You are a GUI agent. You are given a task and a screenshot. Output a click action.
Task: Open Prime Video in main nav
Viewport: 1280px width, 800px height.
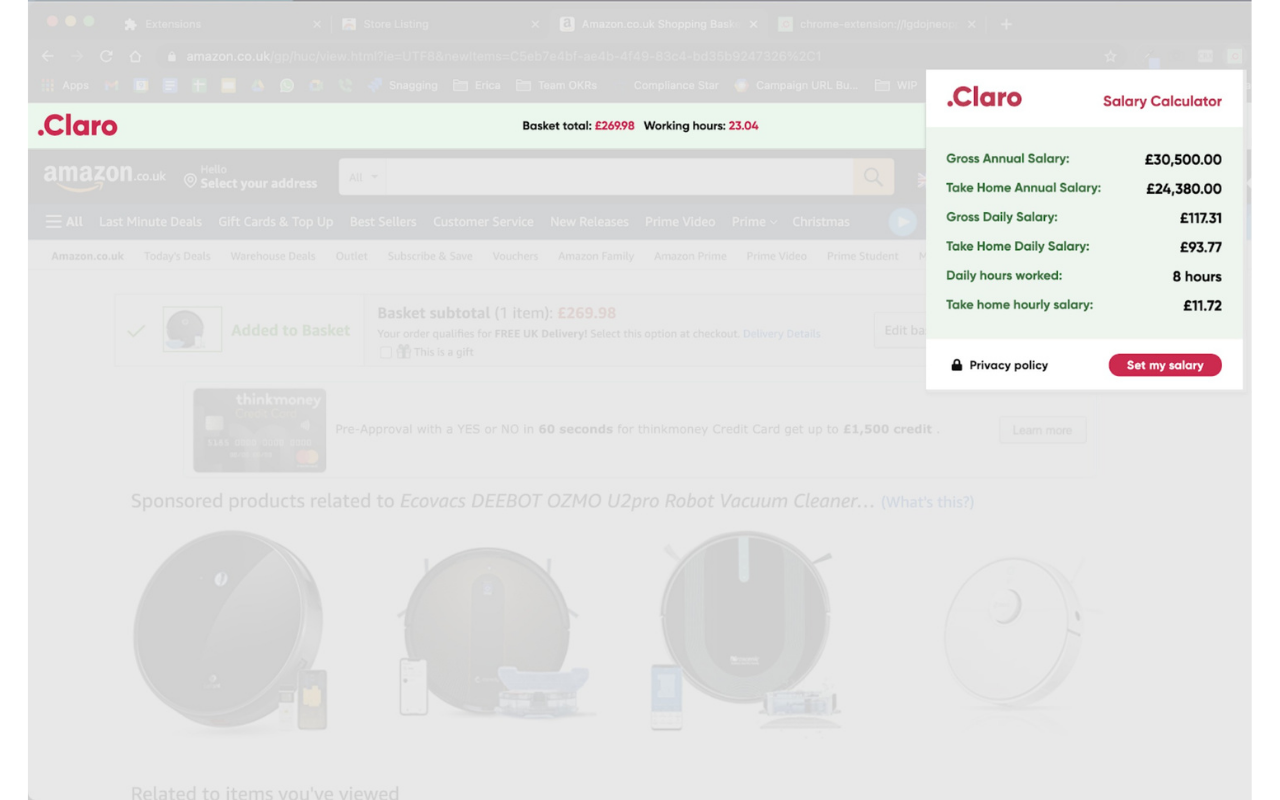click(680, 222)
